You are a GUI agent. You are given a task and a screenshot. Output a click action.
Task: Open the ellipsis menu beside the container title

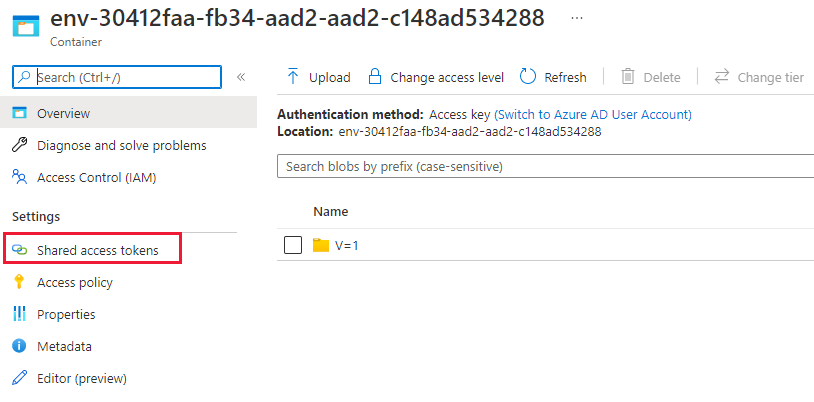click(x=576, y=19)
